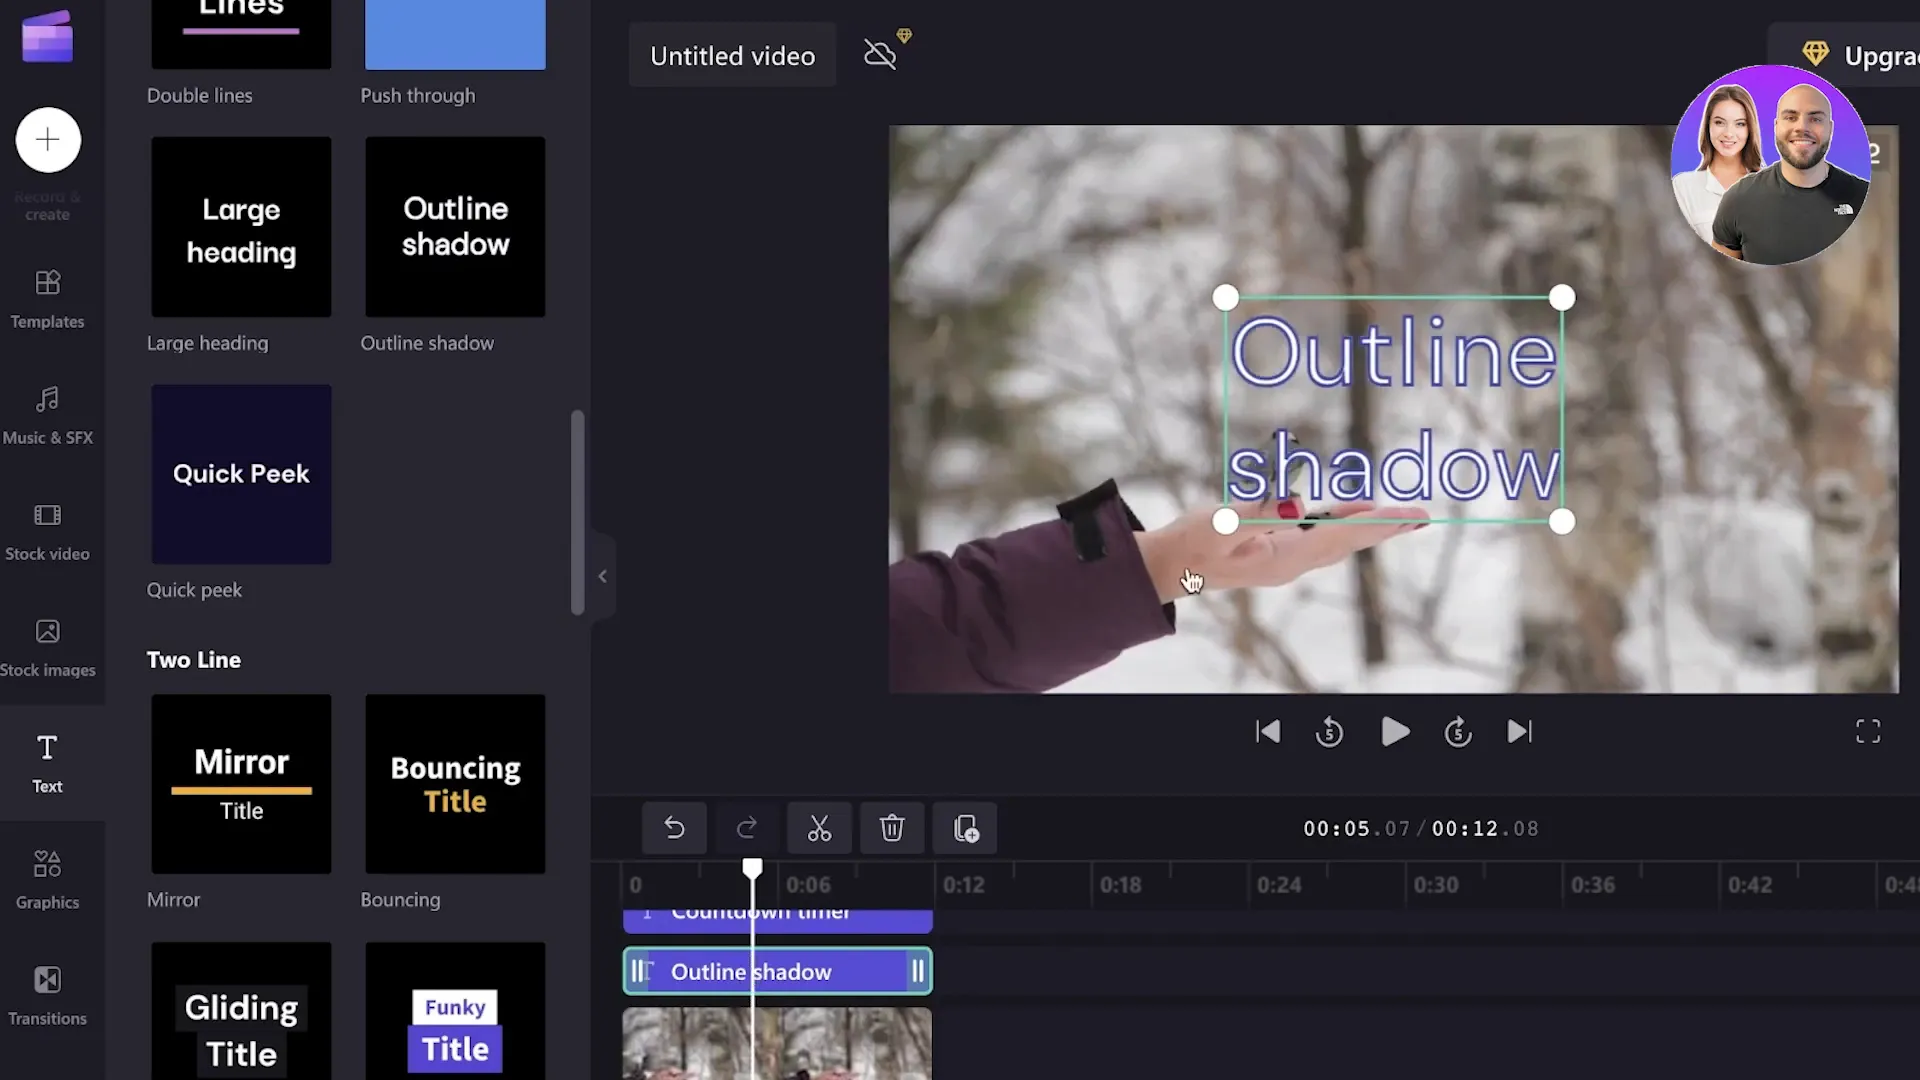Open the Transitions sidebar tab
The width and height of the screenshot is (1920, 1080).
[x=47, y=996]
